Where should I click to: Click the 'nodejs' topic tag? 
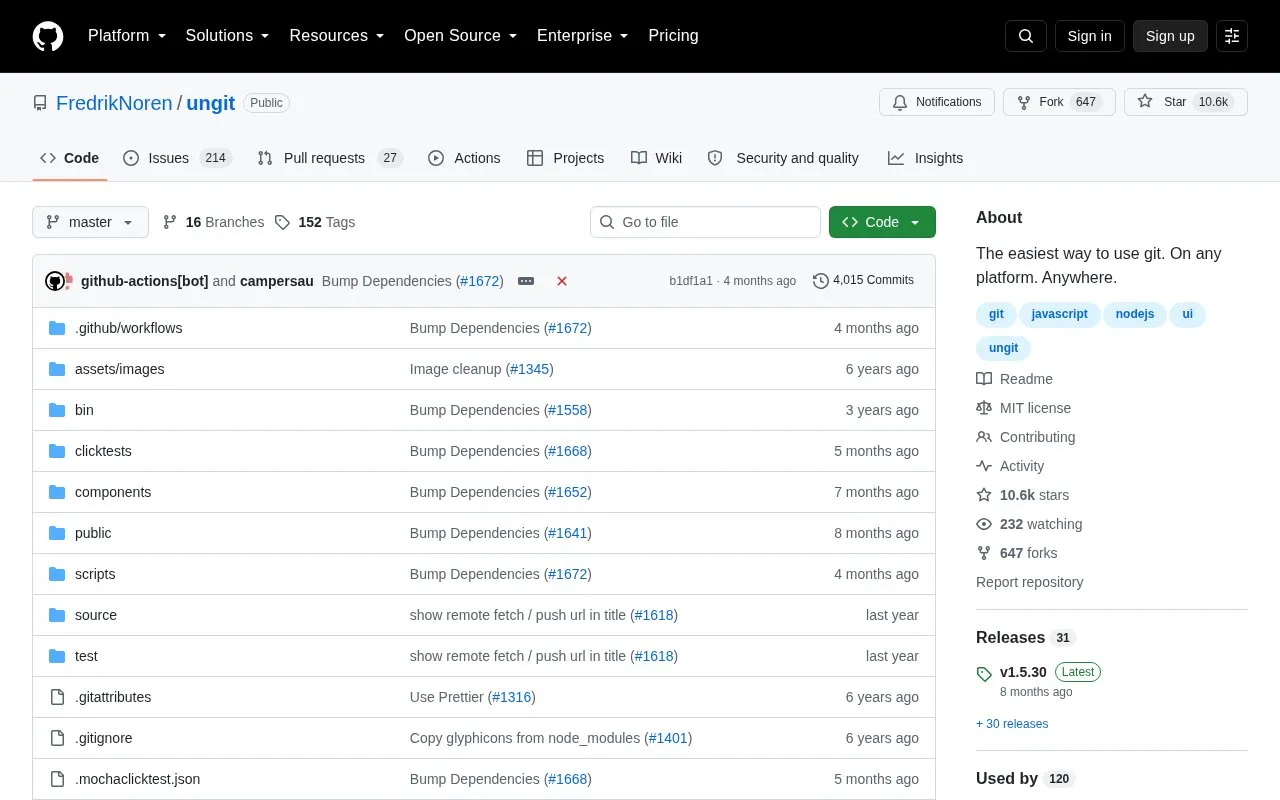pyautogui.click(x=1135, y=314)
